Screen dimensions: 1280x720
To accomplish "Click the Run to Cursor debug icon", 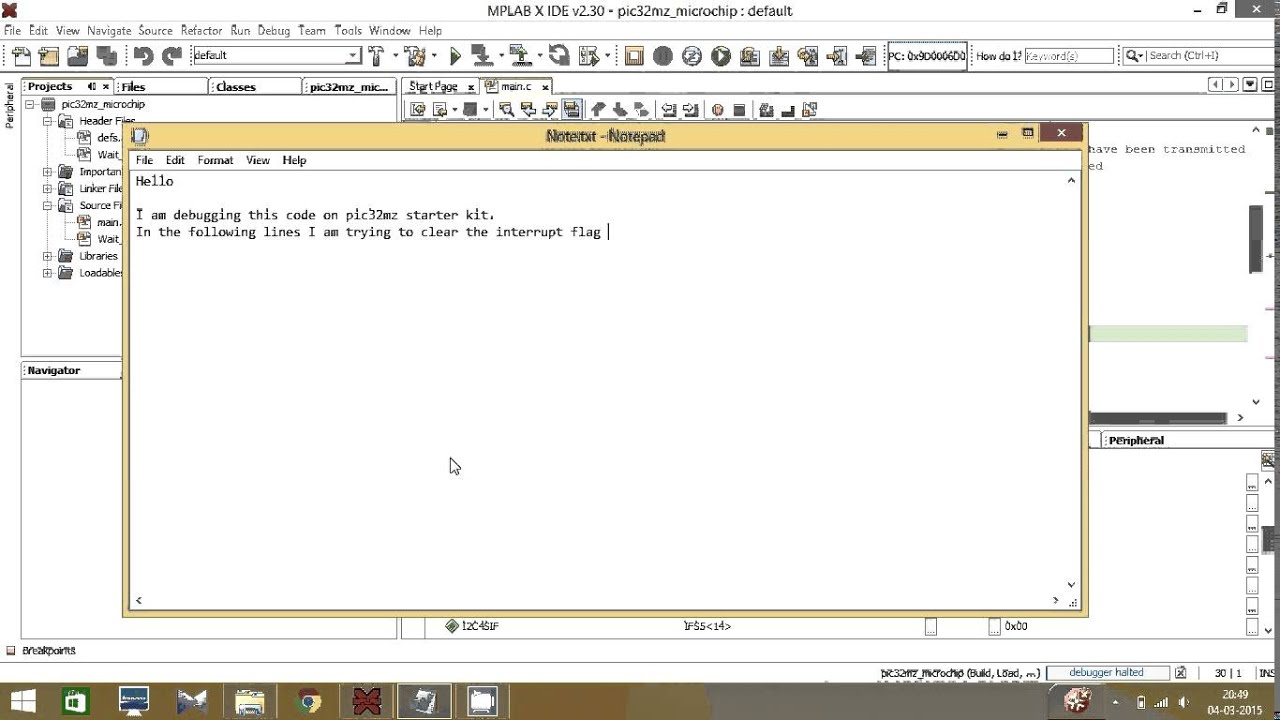I will click(807, 56).
